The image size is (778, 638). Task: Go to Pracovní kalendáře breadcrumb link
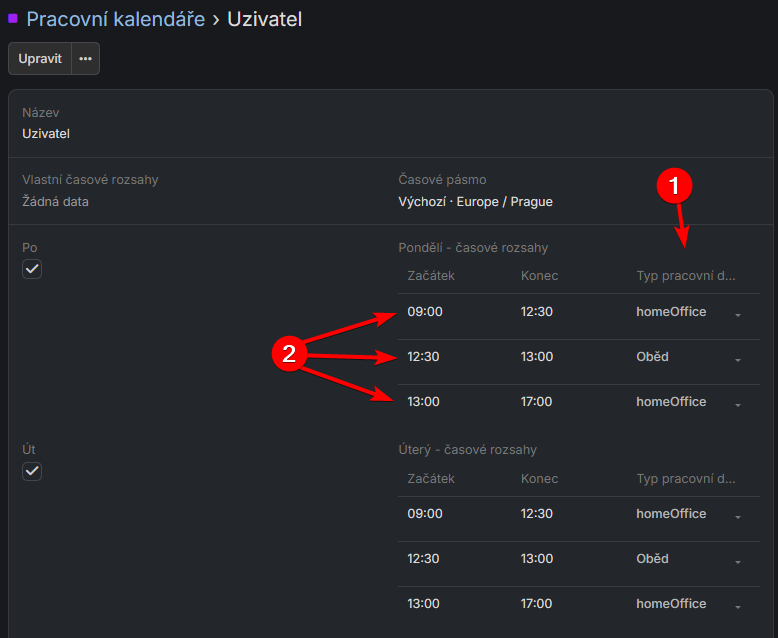coord(115,19)
